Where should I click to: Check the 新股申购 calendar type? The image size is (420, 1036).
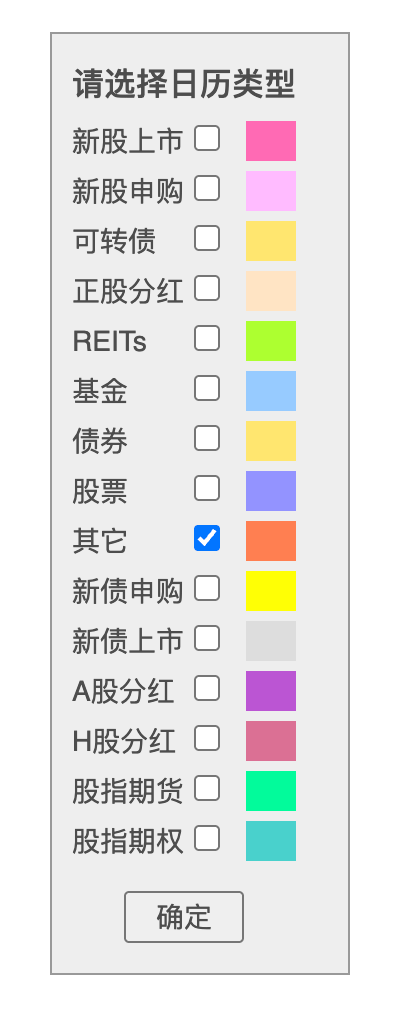[x=207, y=188]
